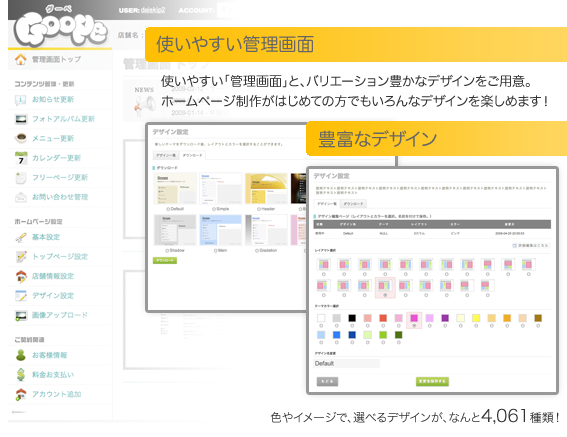Screen dimensions: 567x437
Task: Click the トップページ設定 checklist icon
Action: (x=21, y=256)
